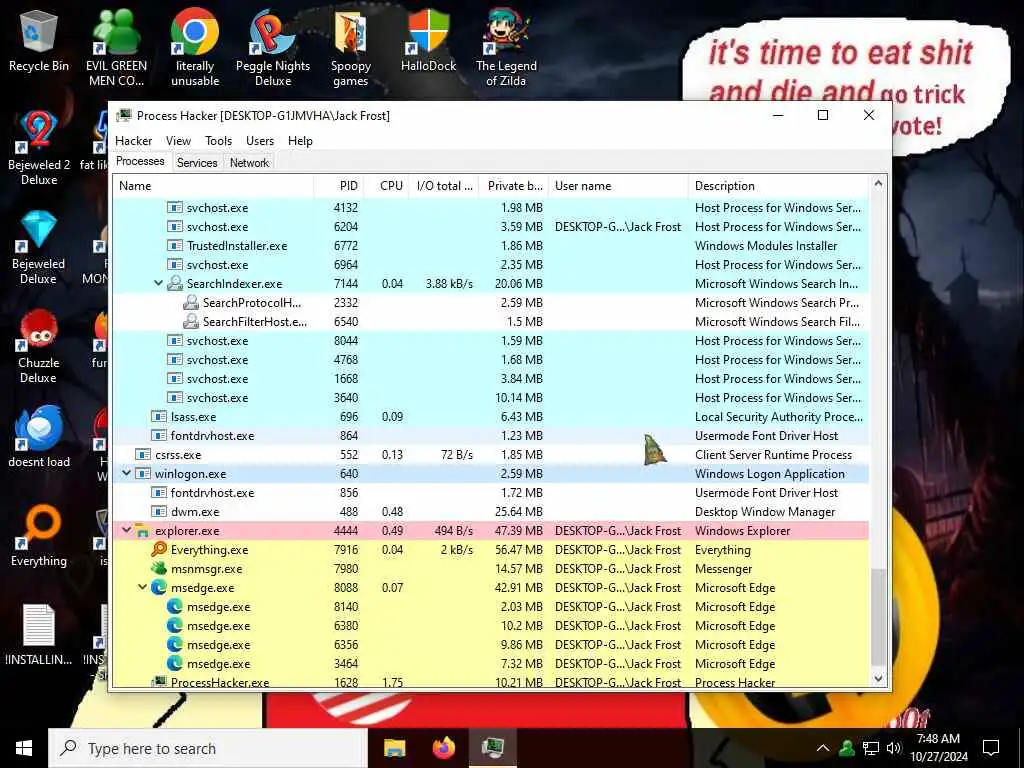The image size is (1024, 768).
Task: Click the 'Type here to search' box
Action: [208, 748]
